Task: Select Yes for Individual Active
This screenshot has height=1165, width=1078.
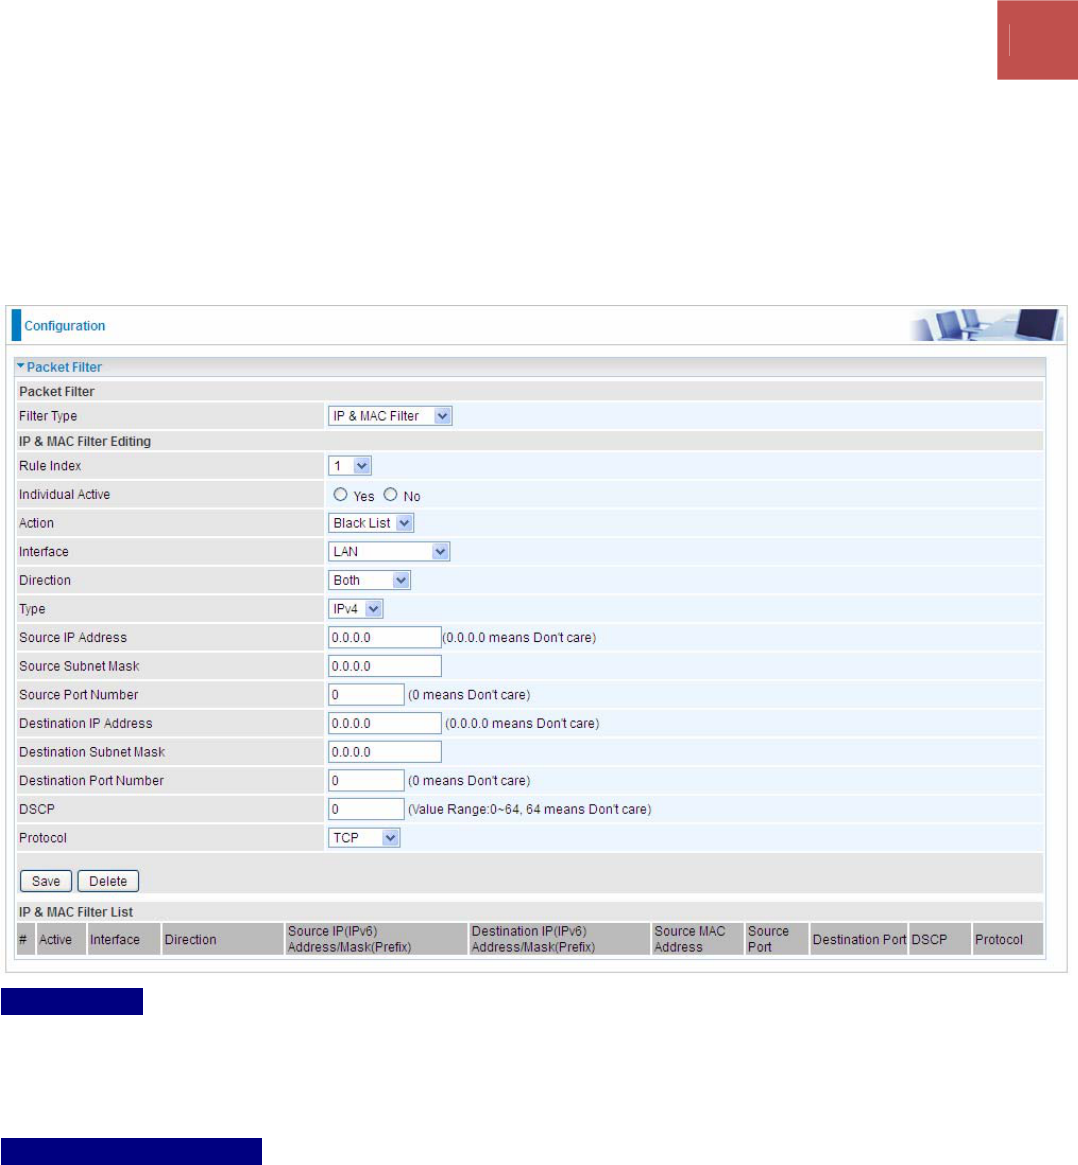Action: point(340,494)
